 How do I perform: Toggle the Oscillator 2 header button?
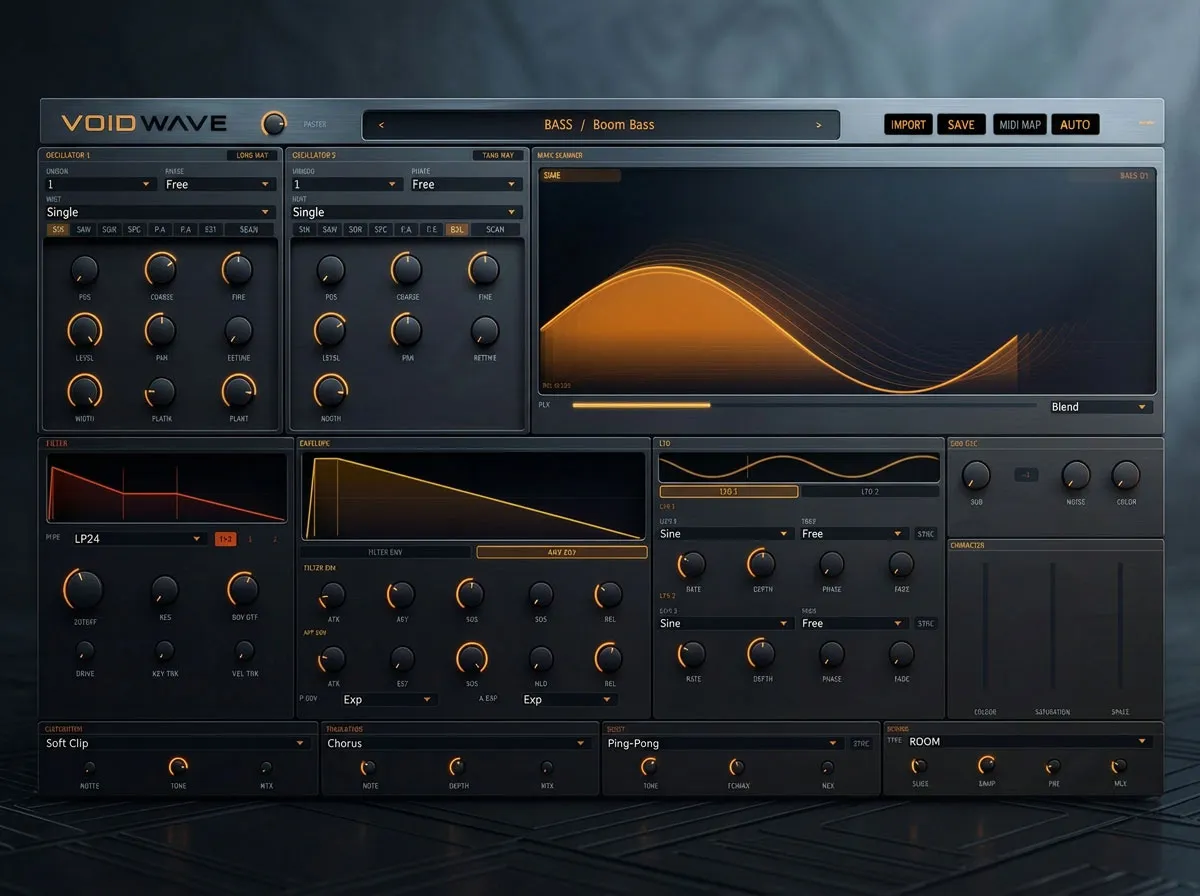pos(498,155)
